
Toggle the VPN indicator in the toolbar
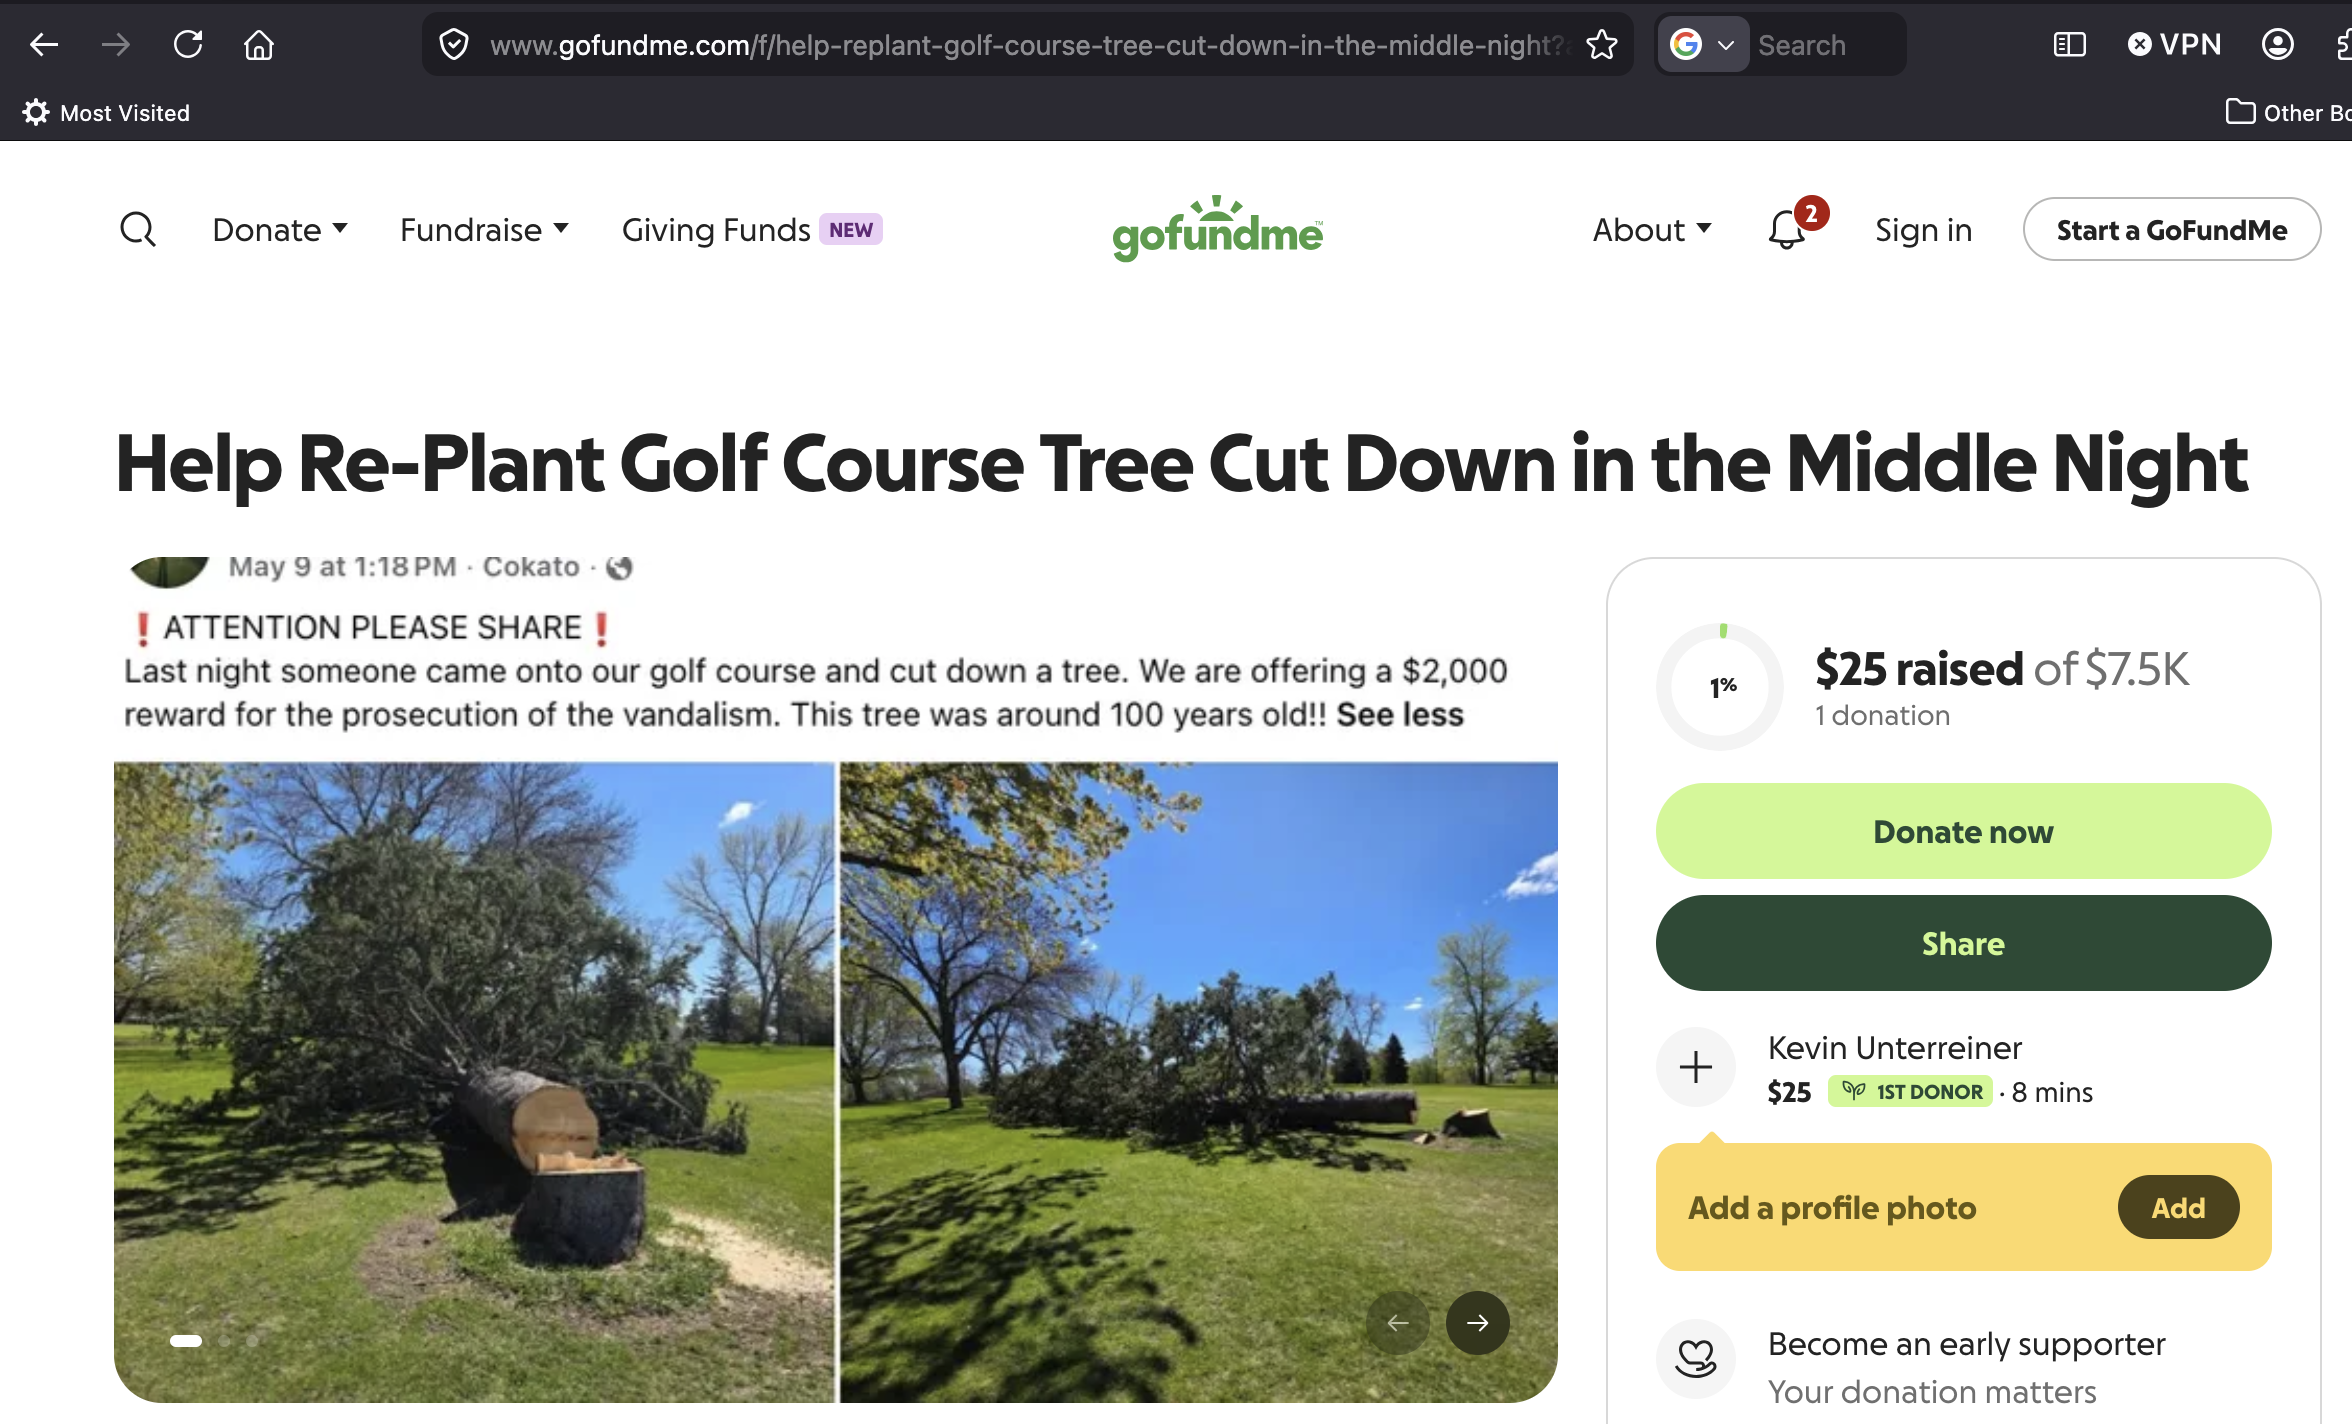[2175, 45]
